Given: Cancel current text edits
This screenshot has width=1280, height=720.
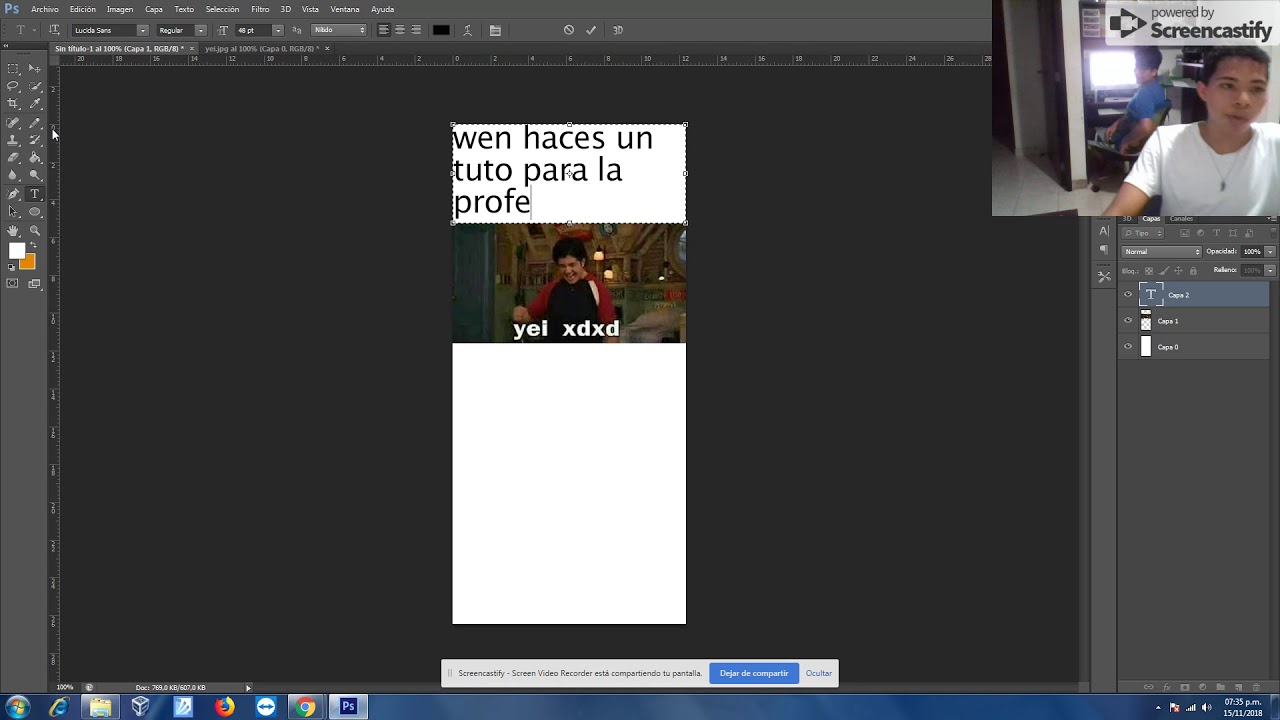Looking at the screenshot, I should pyautogui.click(x=569, y=30).
